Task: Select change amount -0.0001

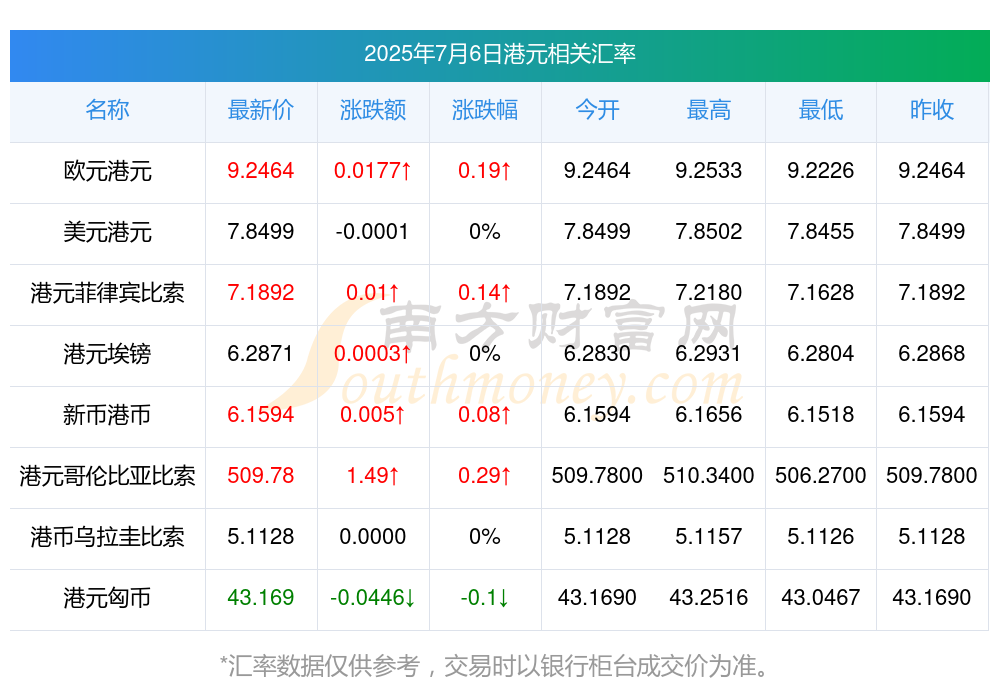Action: click(373, 231)
